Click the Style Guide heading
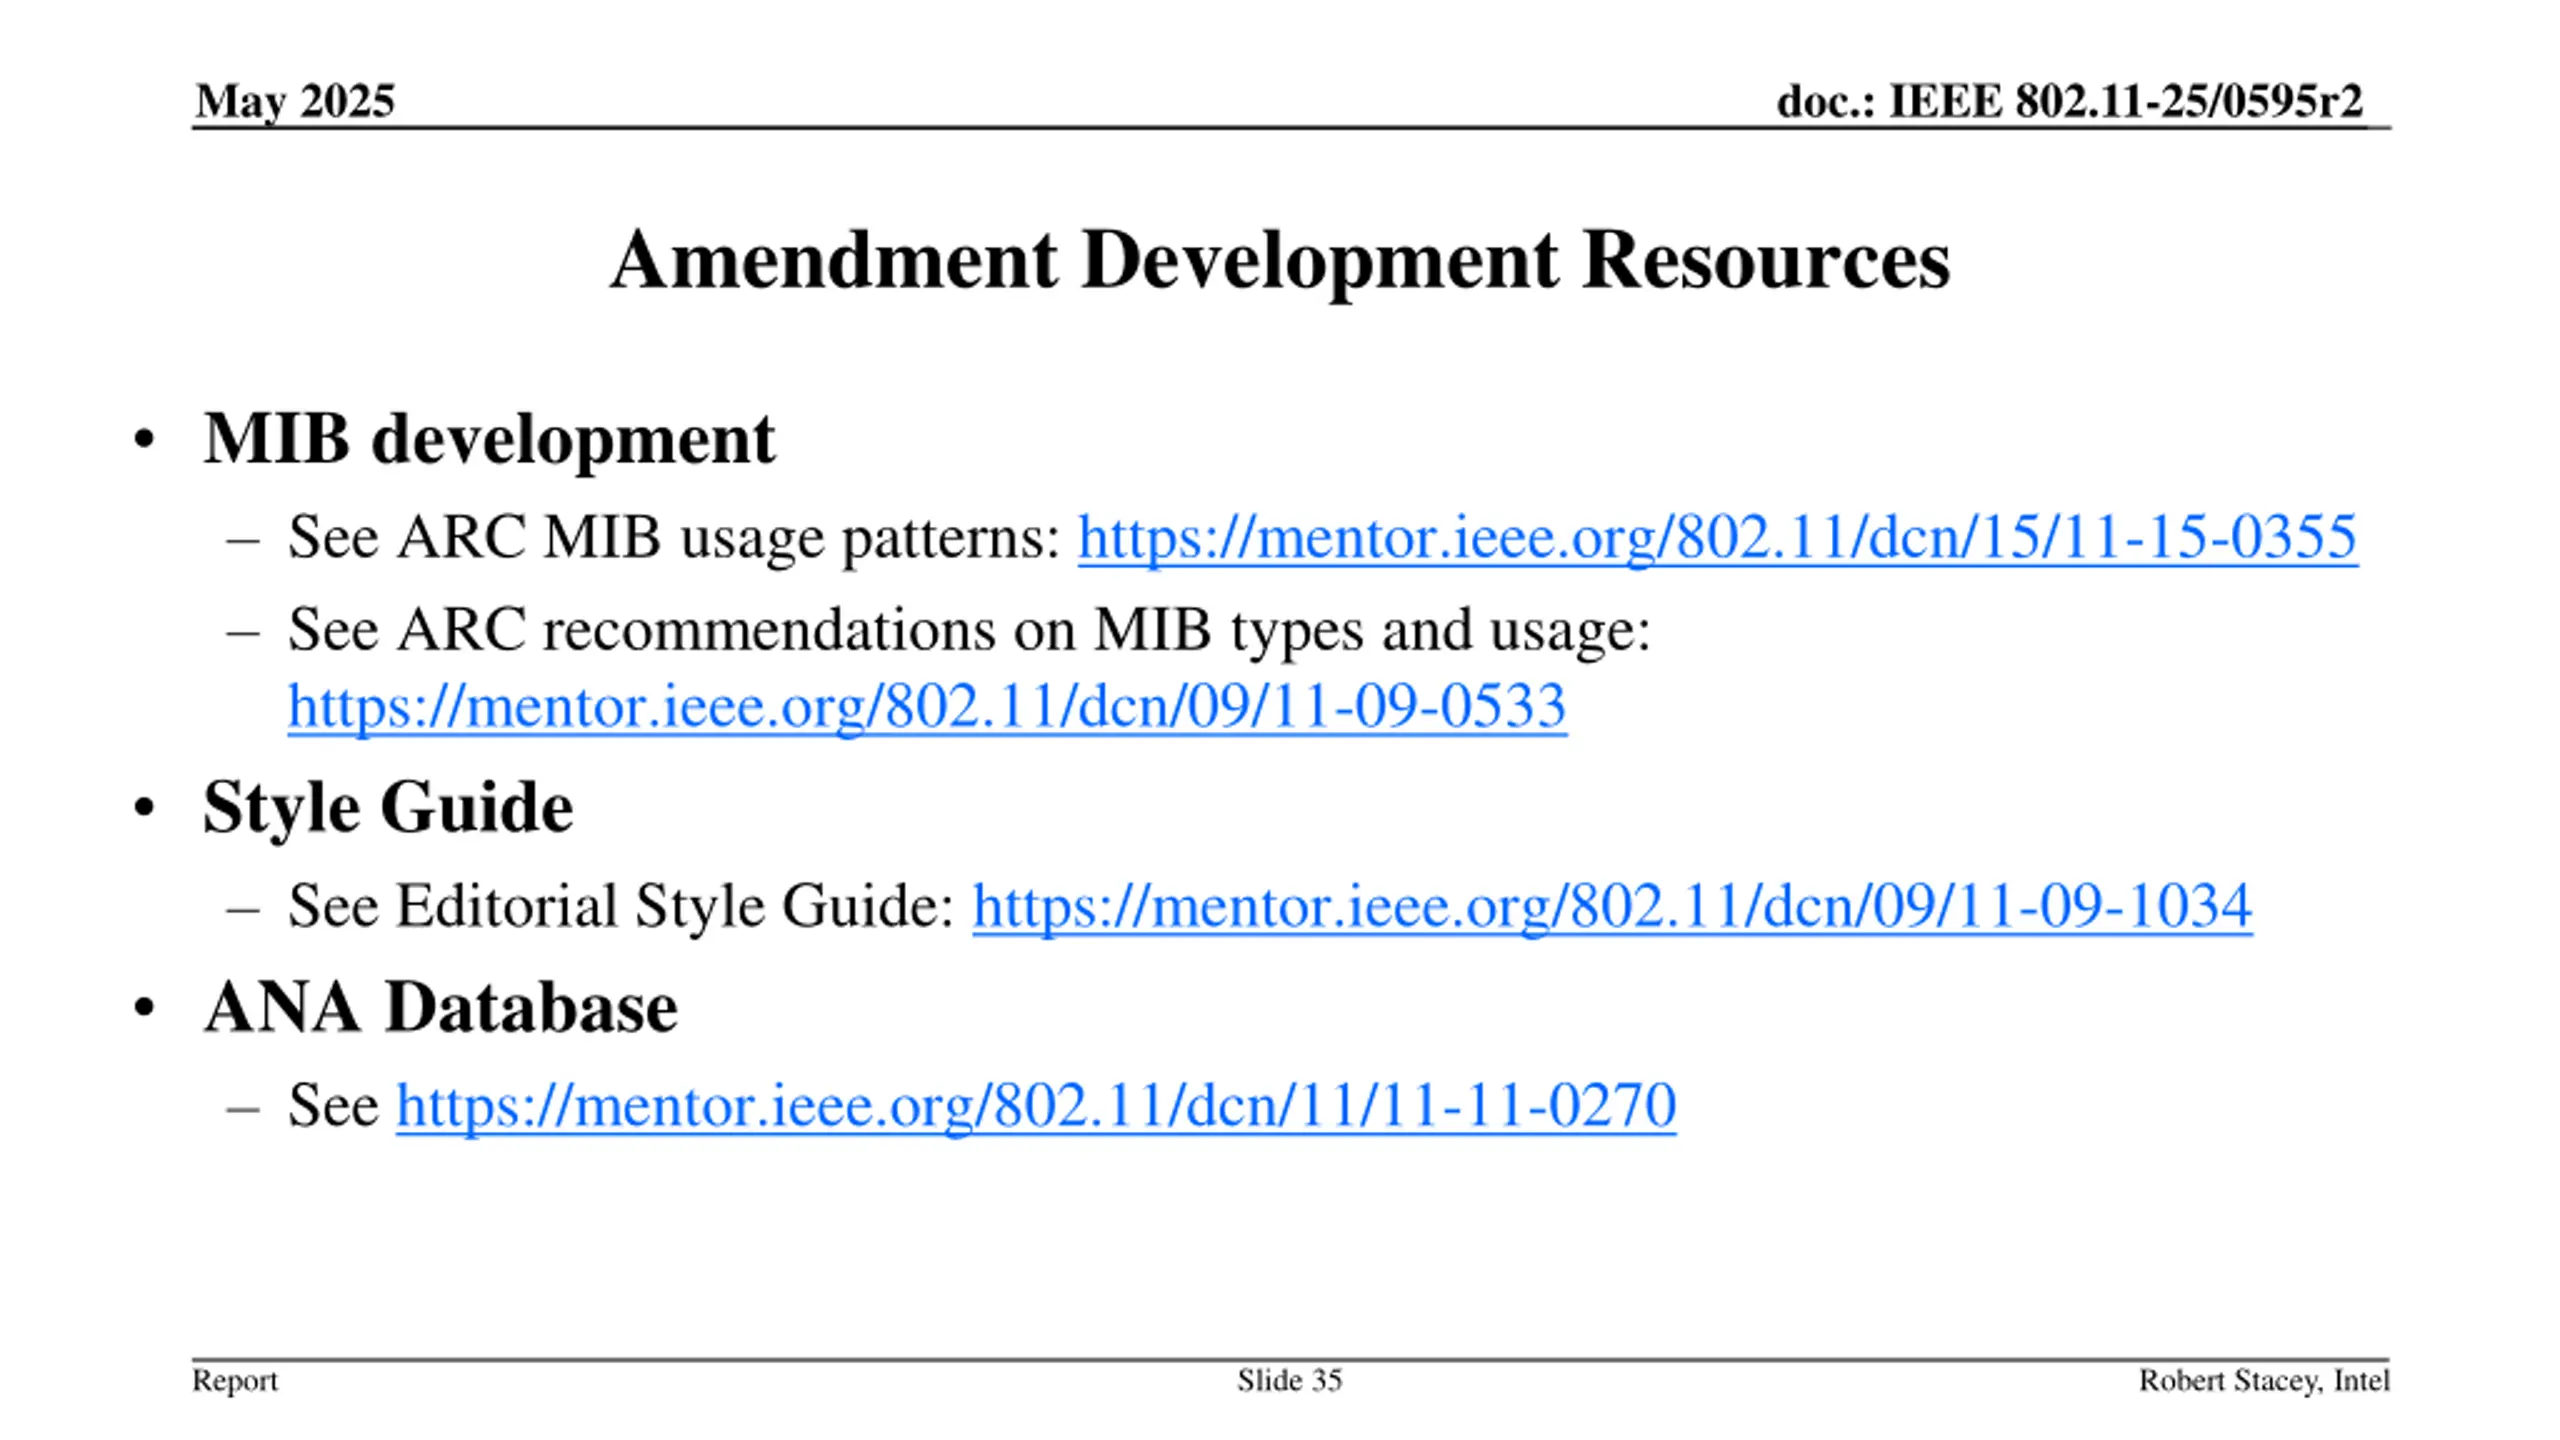 pos(387,807)
